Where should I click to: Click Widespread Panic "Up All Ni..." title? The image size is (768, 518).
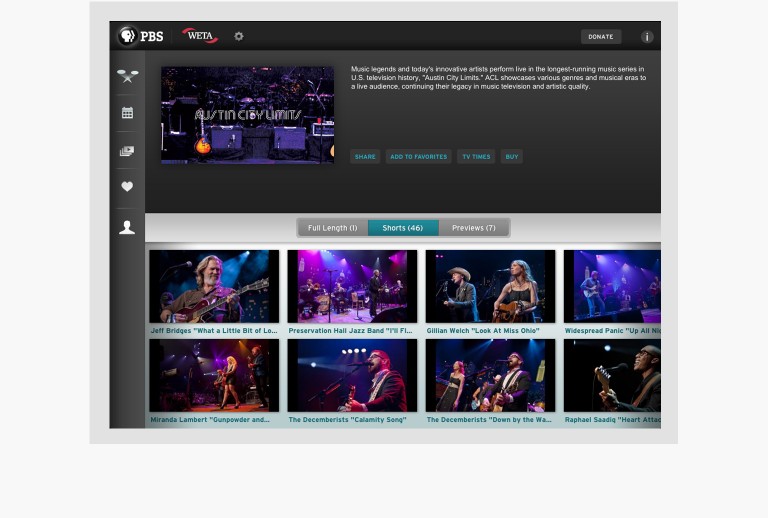point(612,331)
